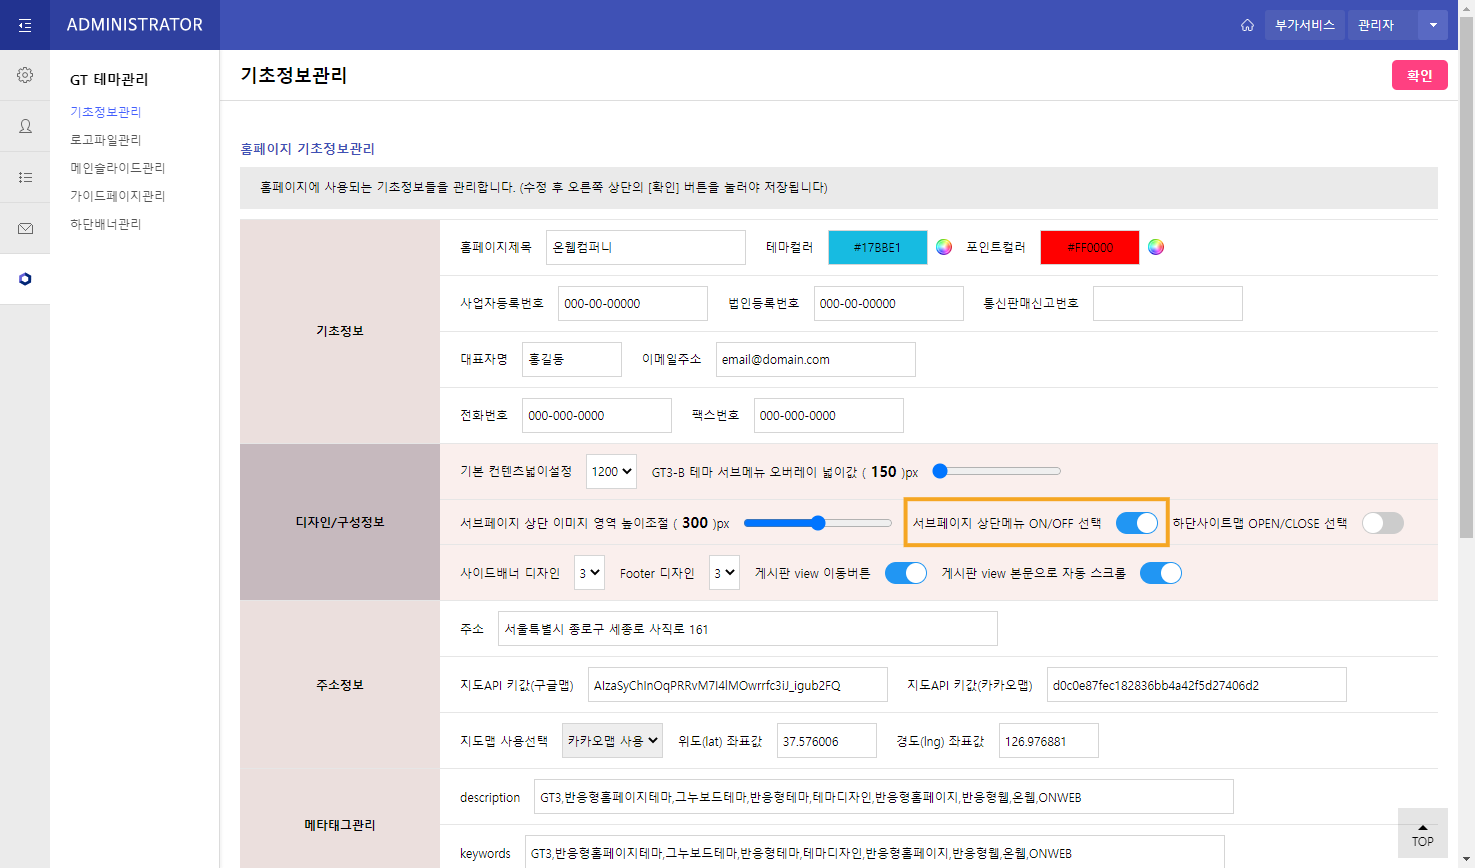This screenshot has width=1475, height=868.
Task: Open 가이드페이지관리 menu item
Action: pos(117,196)
